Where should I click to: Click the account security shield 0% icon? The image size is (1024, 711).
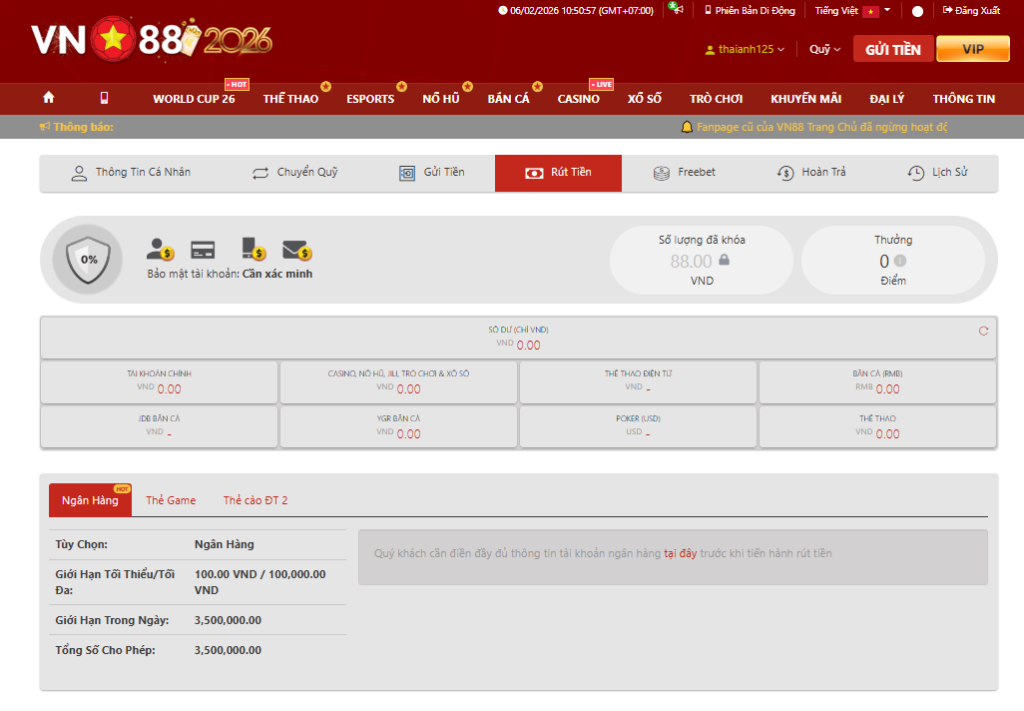[x=89, y=260]
